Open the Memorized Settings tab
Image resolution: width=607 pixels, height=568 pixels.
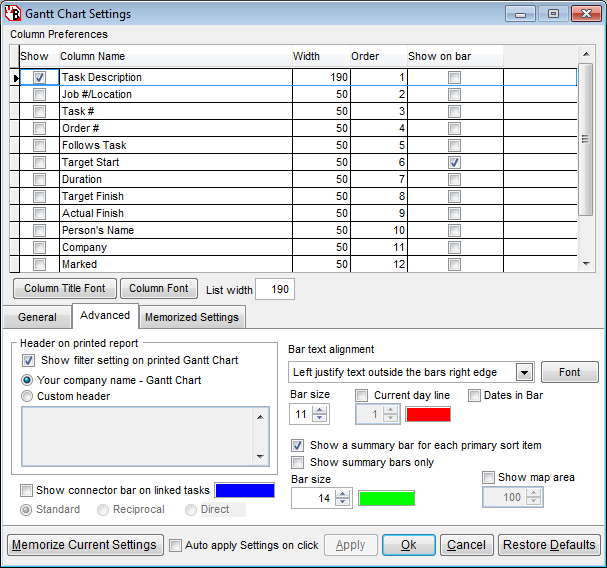point(192,317)
